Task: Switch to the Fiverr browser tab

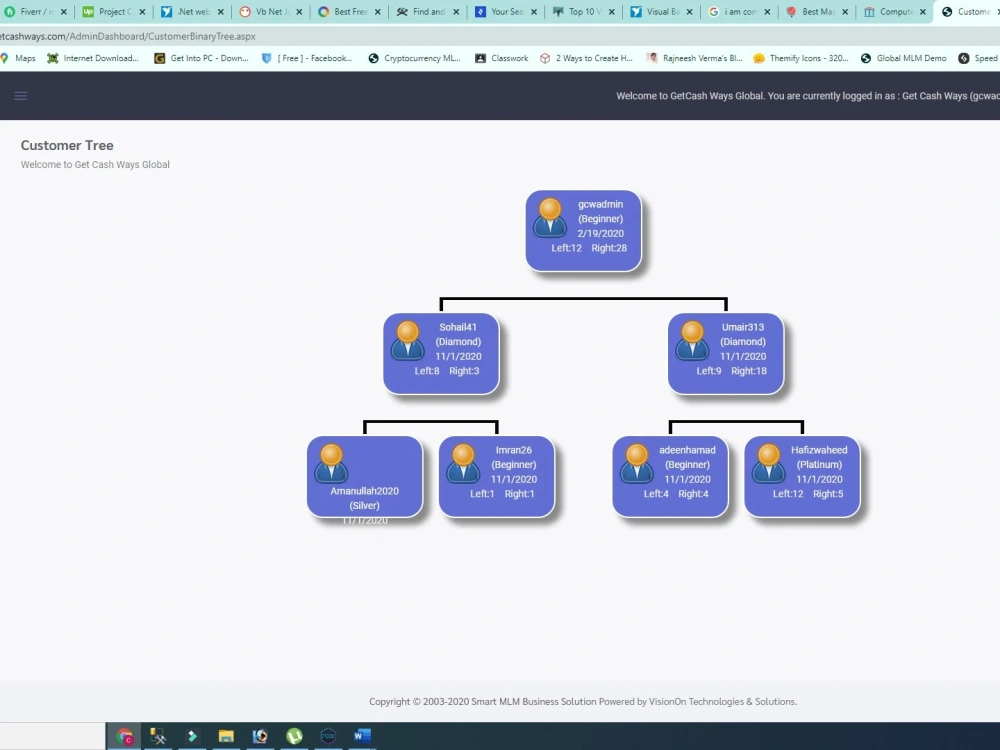Action: click(x=31, y=11)
